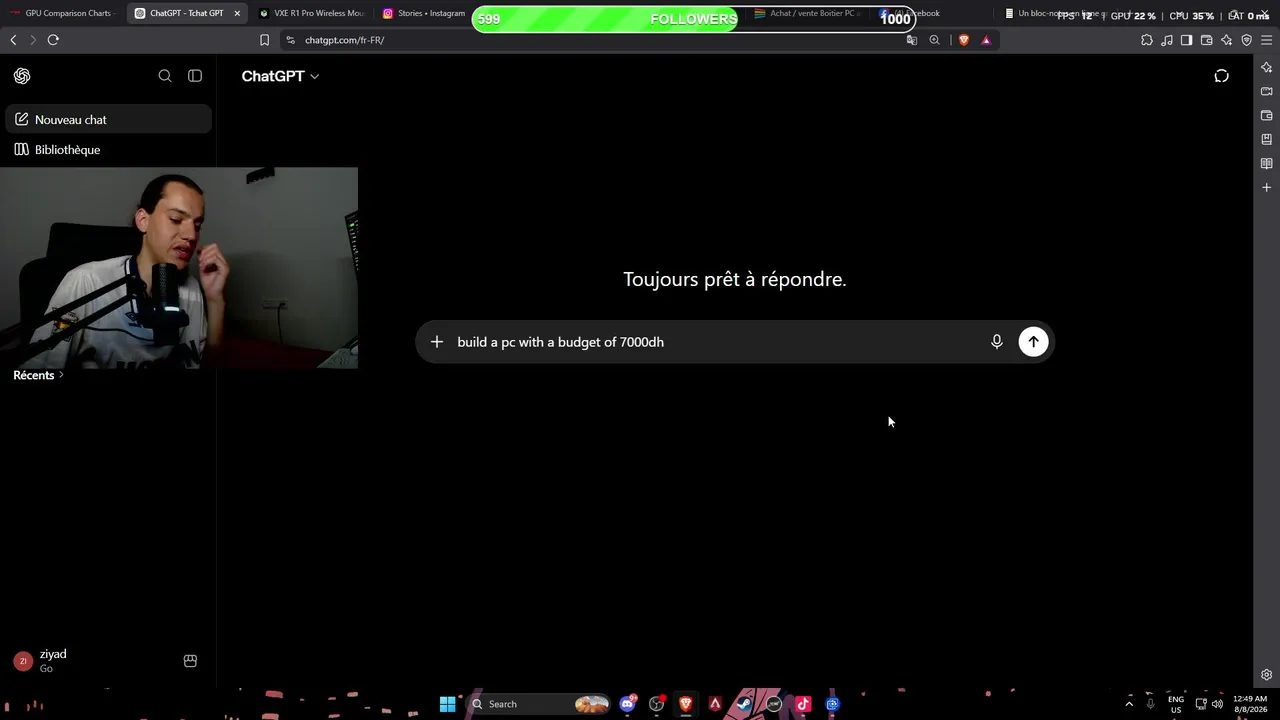Close the ChatGPT browser tab

point(237,14)
